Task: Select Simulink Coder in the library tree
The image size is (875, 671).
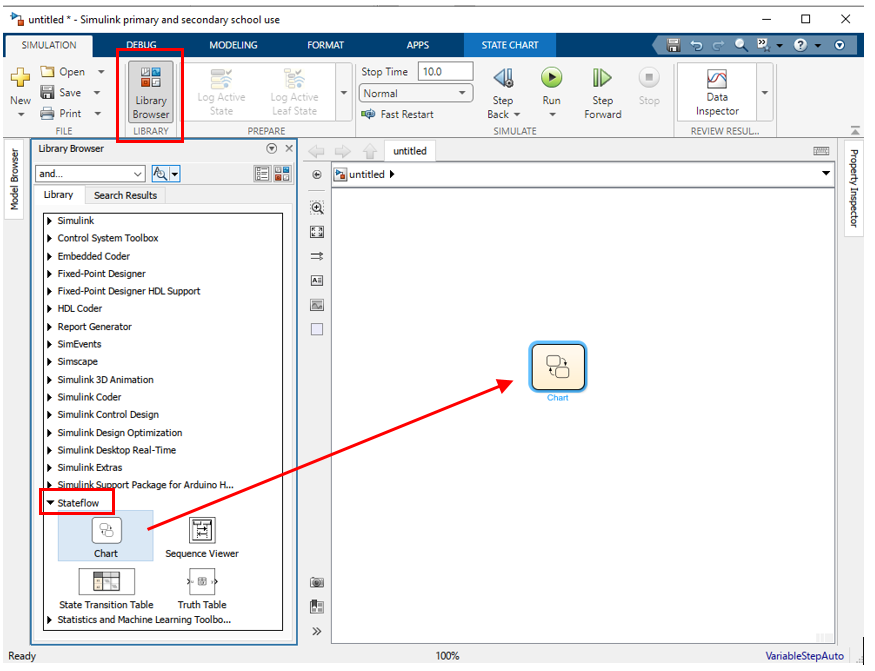Action: click(x=89, y=397)
